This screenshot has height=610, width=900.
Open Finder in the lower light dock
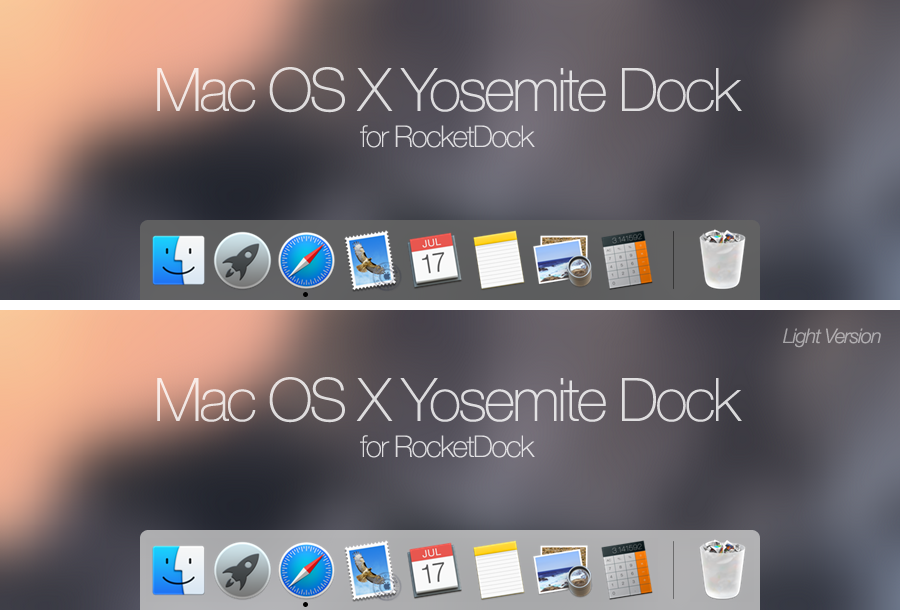point(179,570)
